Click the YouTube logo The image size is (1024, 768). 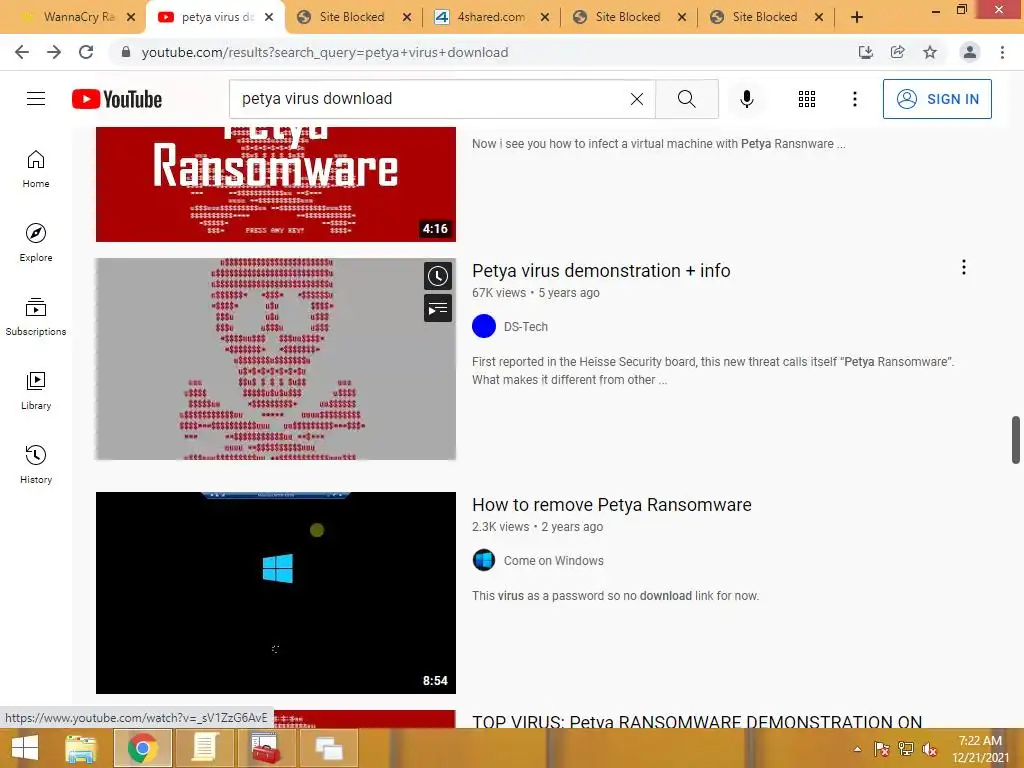pos(117,99)
